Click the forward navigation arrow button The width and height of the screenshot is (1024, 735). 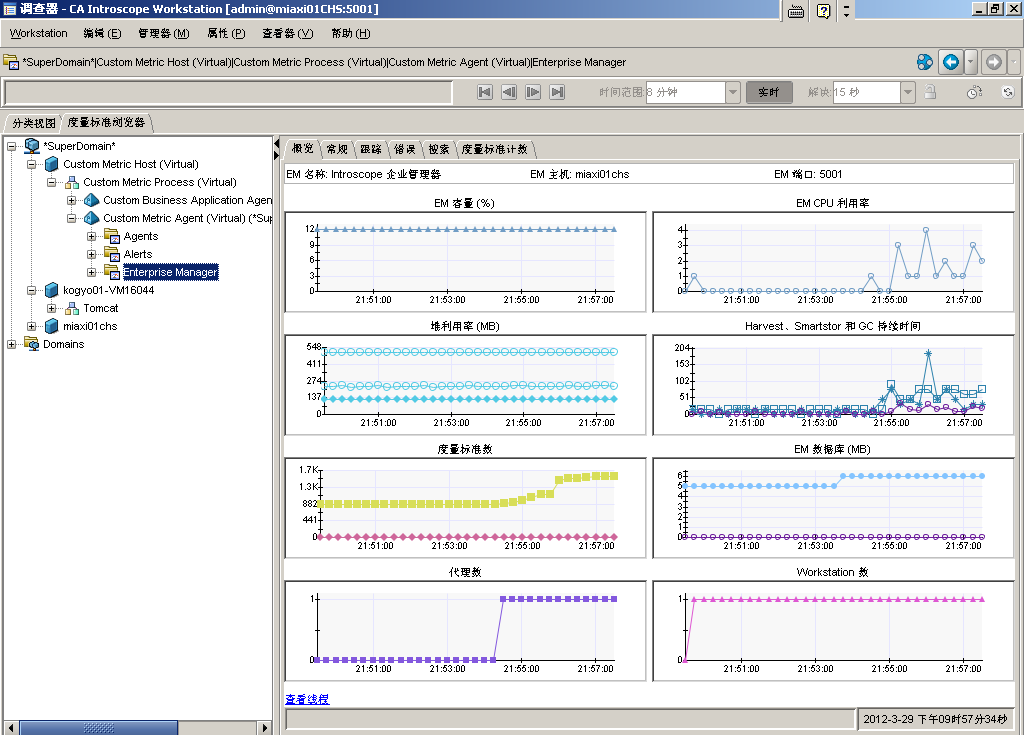coord(993,62)
